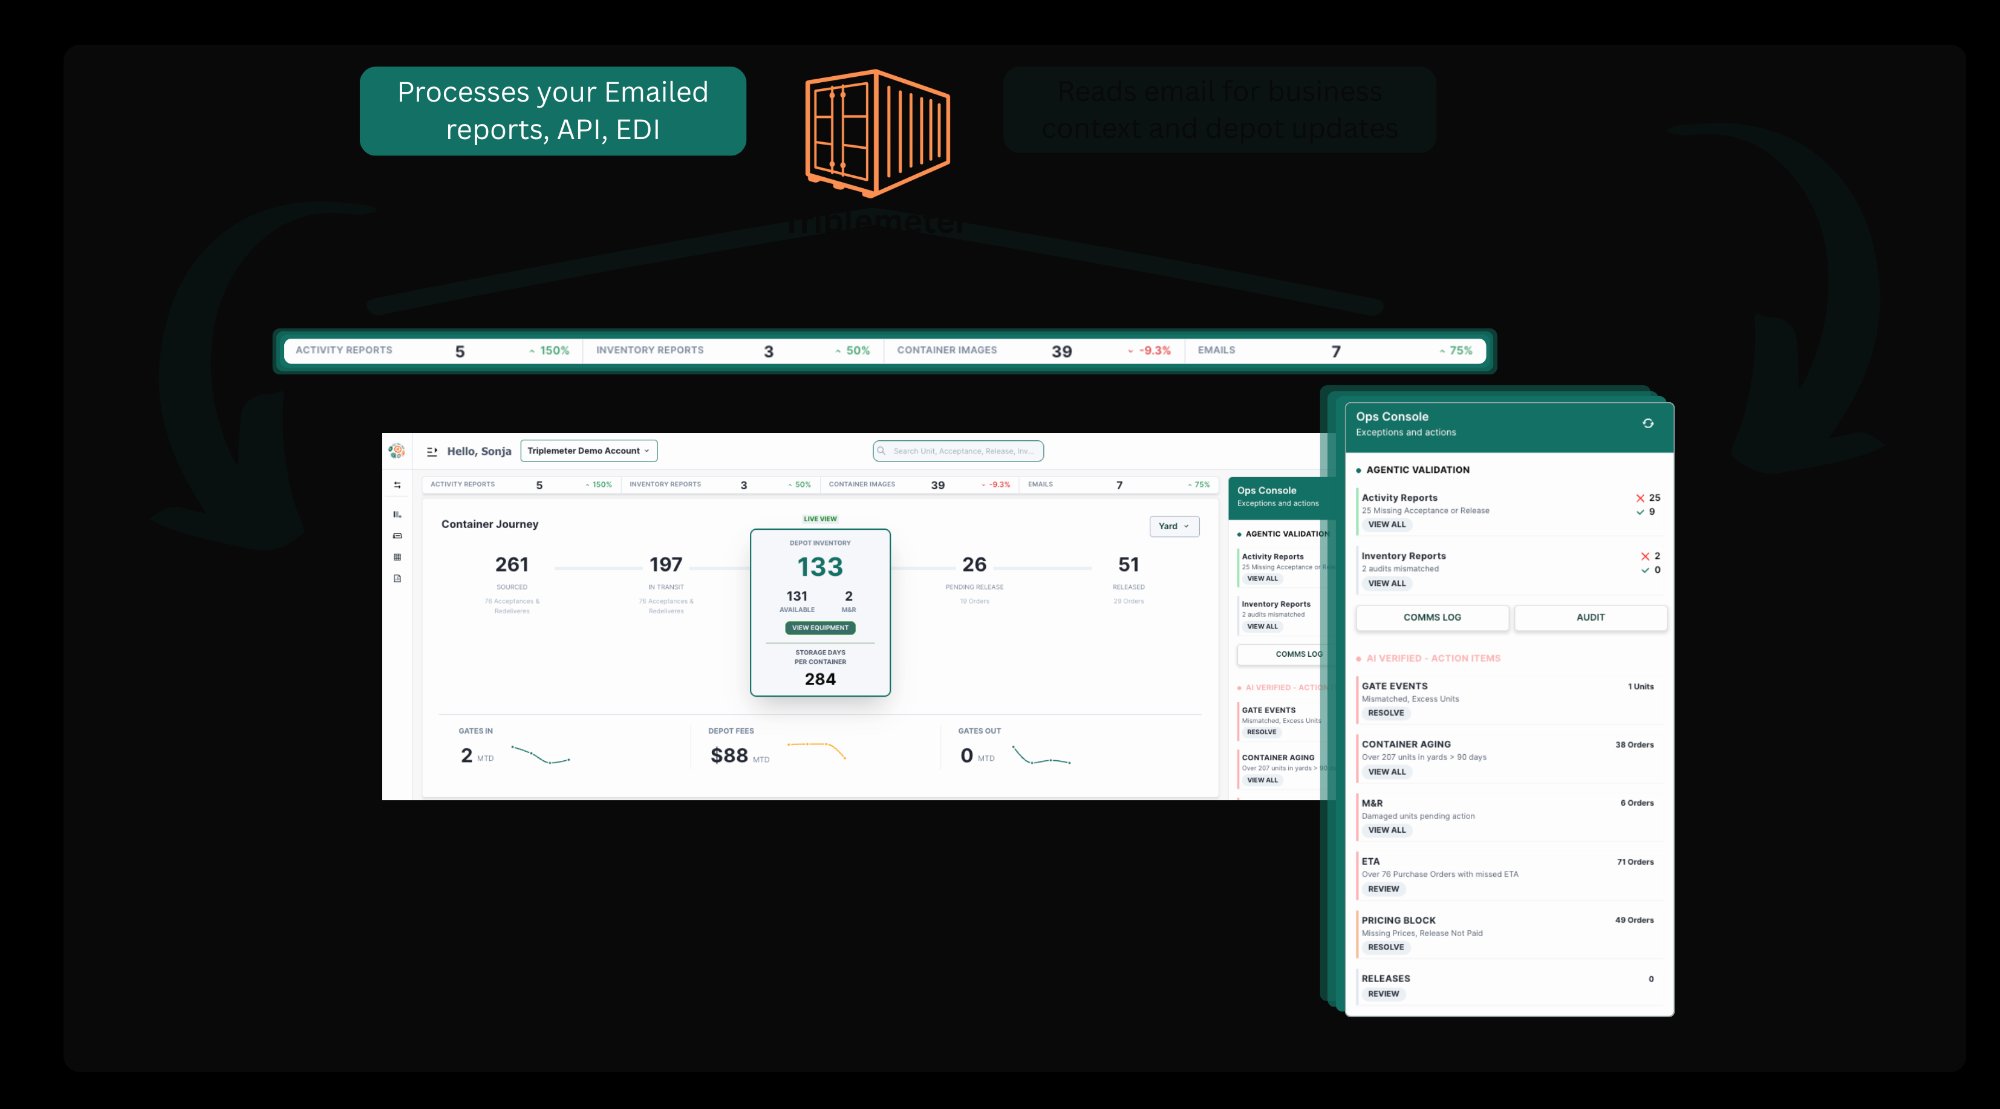Viewport: 2000px width, 1109px height.
Task: Expand the Yard dropdown
Action: coord(1174,526)
